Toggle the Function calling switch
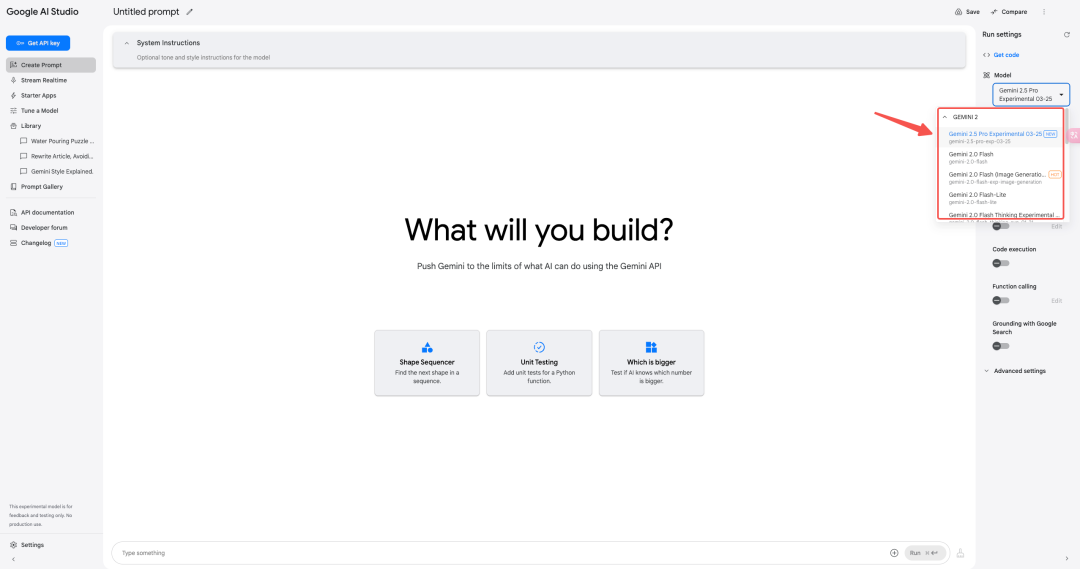Image resolution: width=1080 pixels, height=569 pixels. pyautogui.click(x=1001, y=300)
